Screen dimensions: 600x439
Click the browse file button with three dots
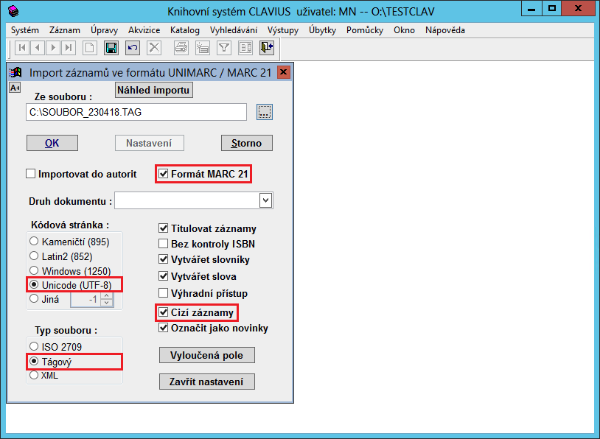(264, 111)
